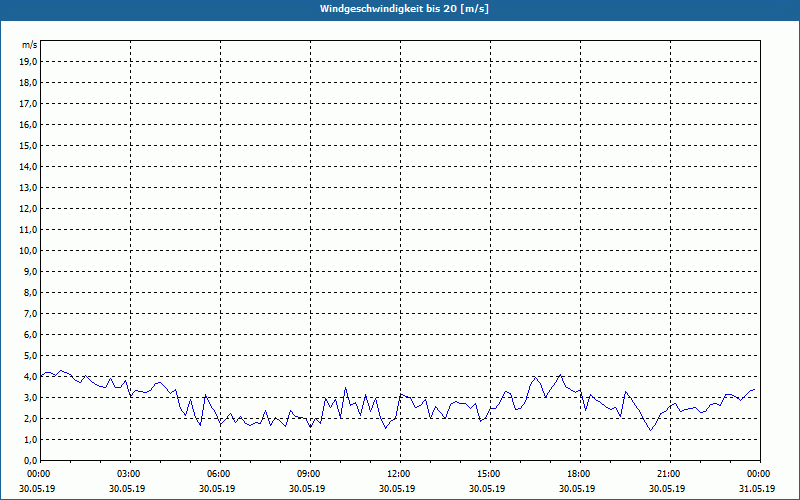Select the "19,0" y-axis label
800x500 pixels.
coord(28,62)
